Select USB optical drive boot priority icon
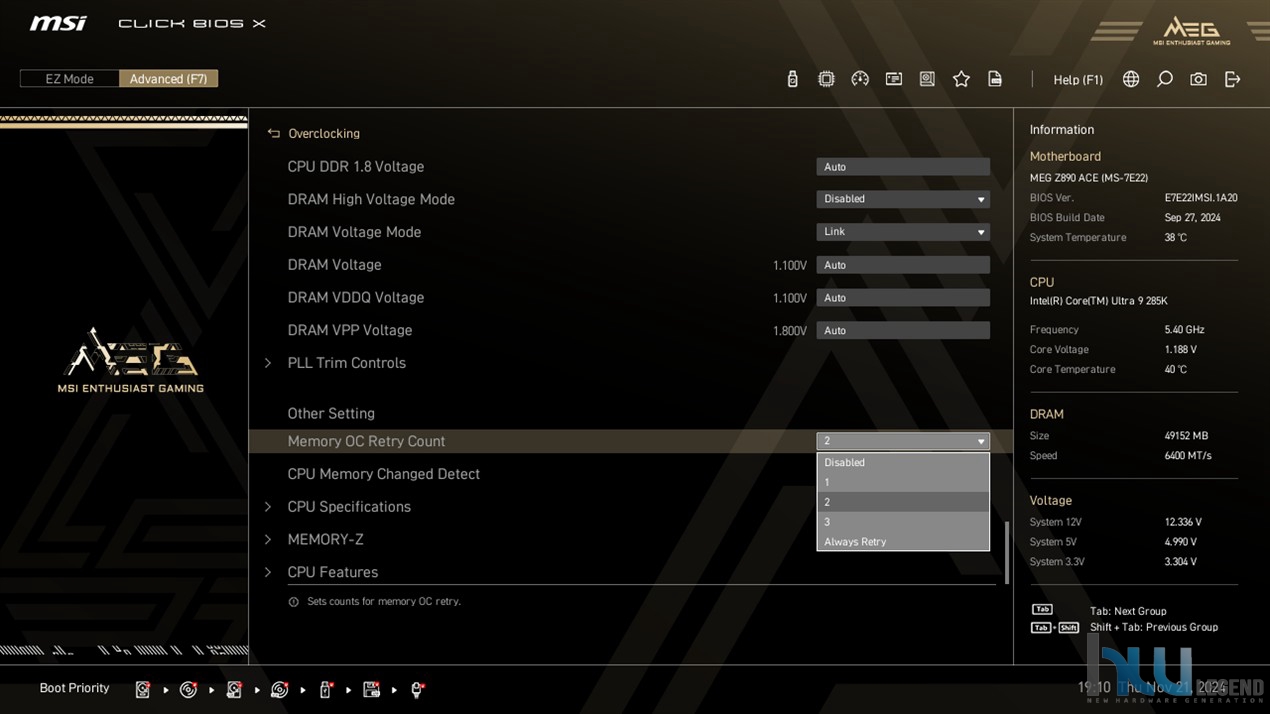This screenshot has width=1270, height=714. (280, 689)
